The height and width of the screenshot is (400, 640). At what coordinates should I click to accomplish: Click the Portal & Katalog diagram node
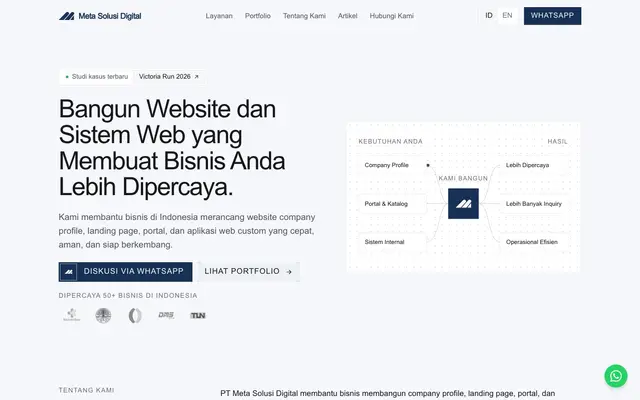(392, 204)
